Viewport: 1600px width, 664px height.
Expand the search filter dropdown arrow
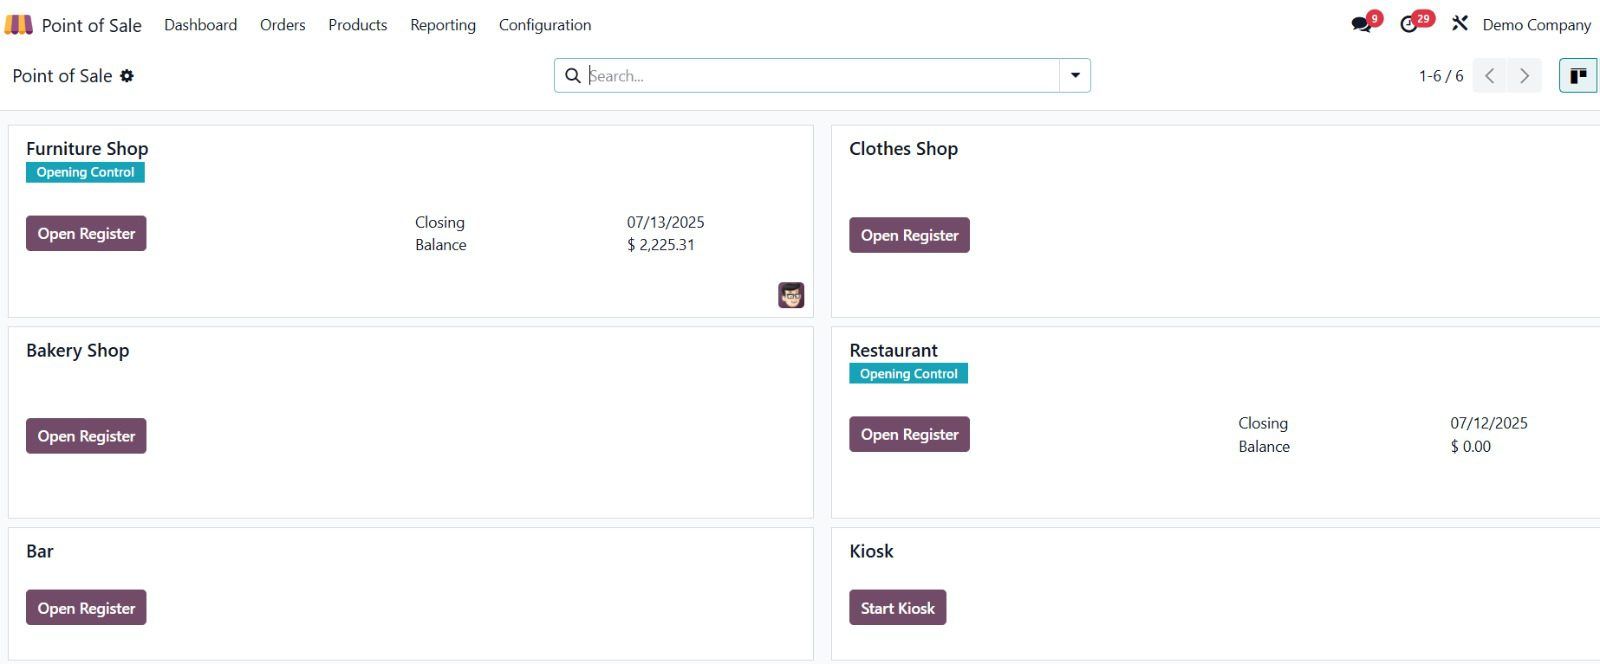[1075, 76]
